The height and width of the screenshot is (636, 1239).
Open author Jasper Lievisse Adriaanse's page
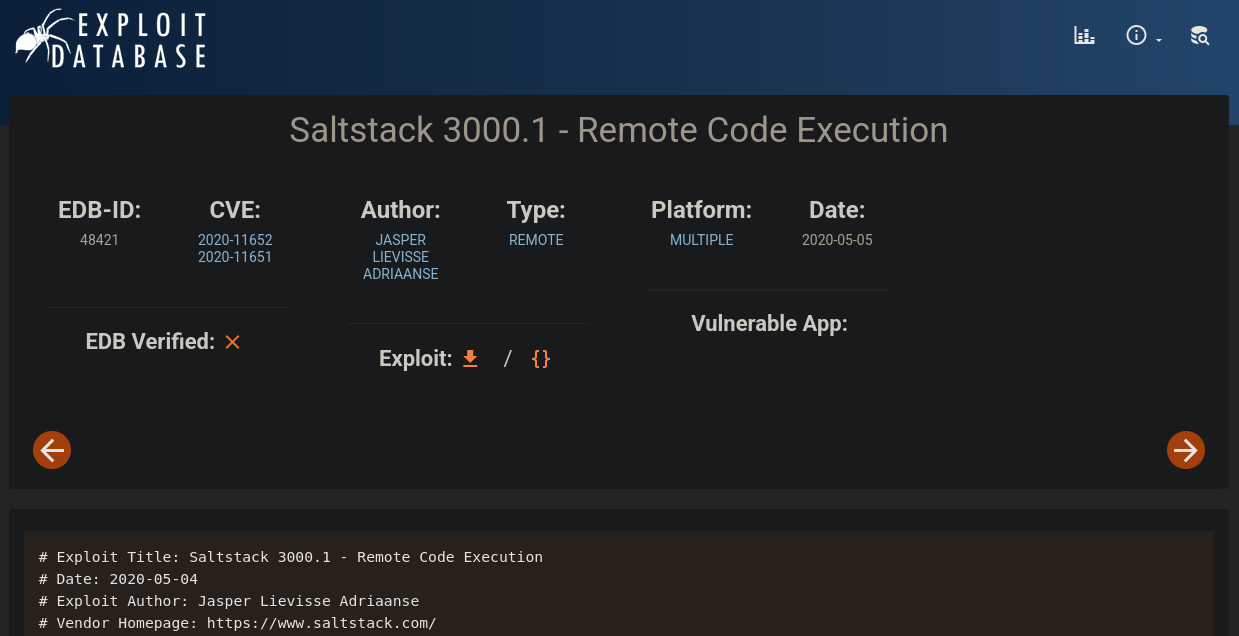[x=400, y=257]
